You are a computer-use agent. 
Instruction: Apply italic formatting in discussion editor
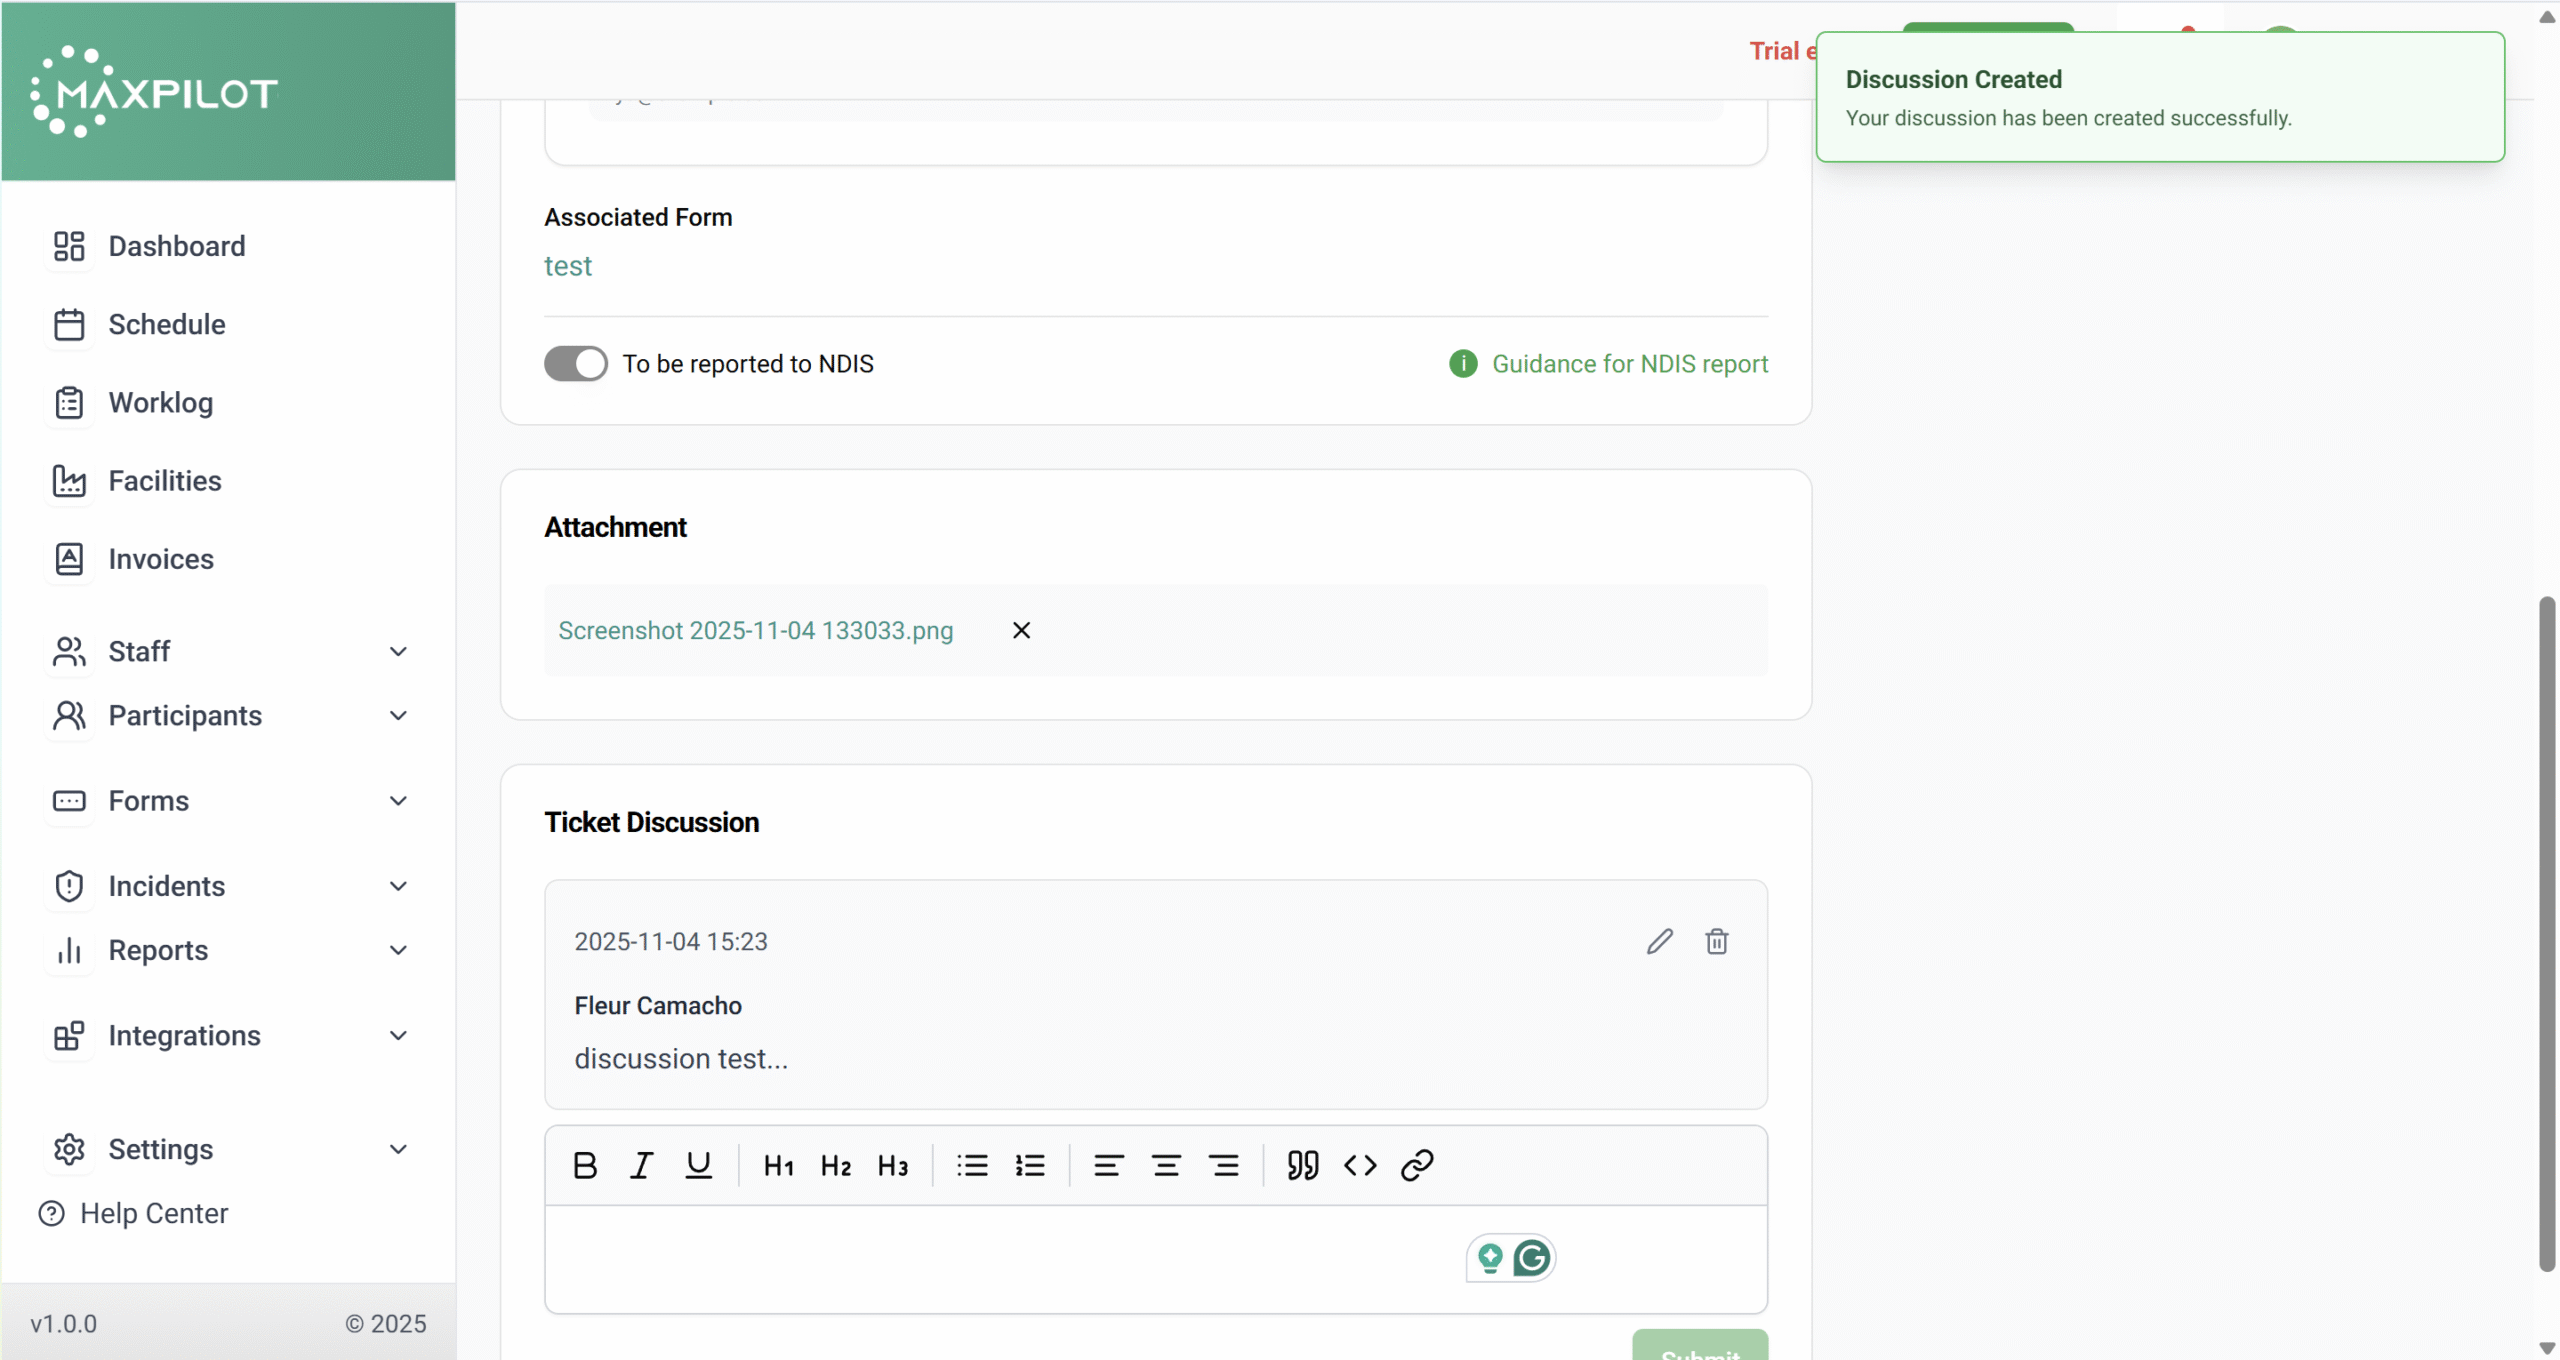coord(641,1165)
